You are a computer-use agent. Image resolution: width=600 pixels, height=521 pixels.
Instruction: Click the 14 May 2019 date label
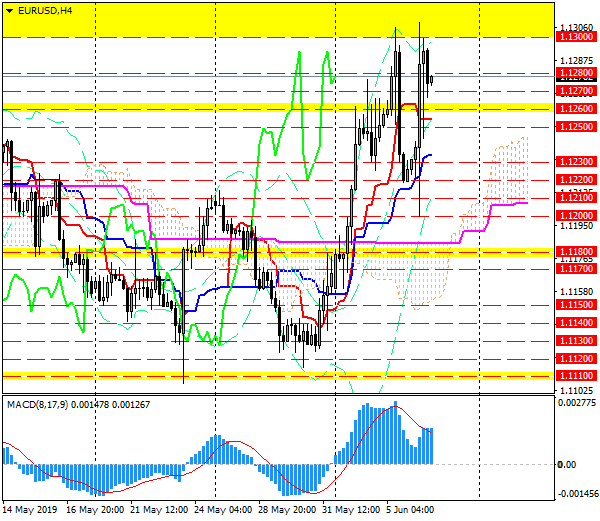coord(29,510)
